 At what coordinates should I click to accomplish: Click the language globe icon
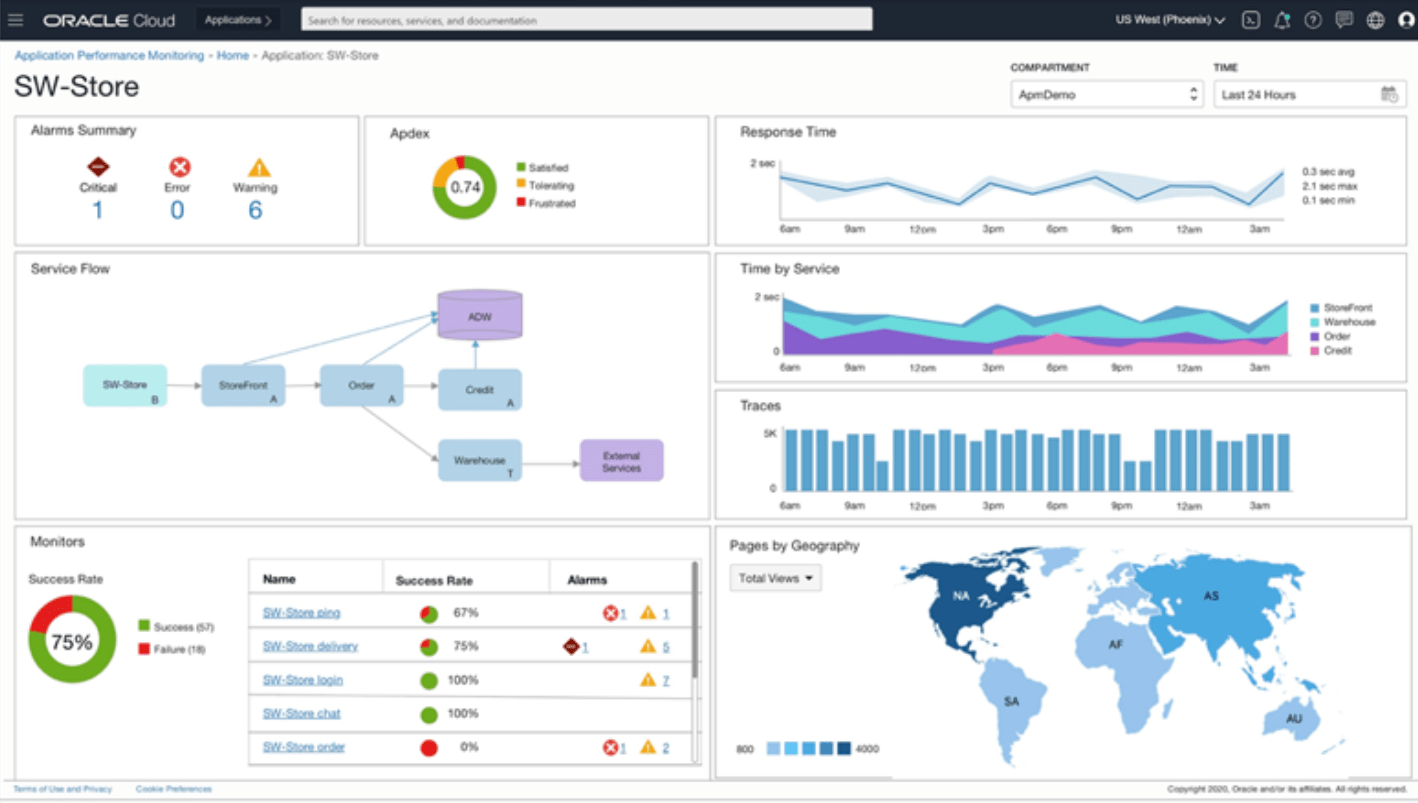(1375, 19)
